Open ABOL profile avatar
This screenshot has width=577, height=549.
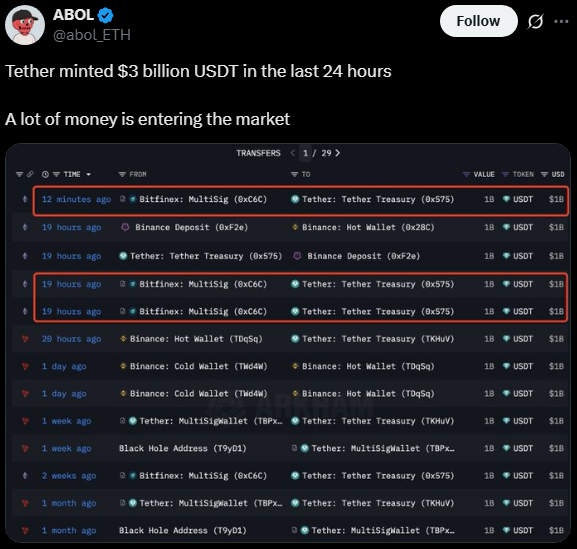point(25,25)
